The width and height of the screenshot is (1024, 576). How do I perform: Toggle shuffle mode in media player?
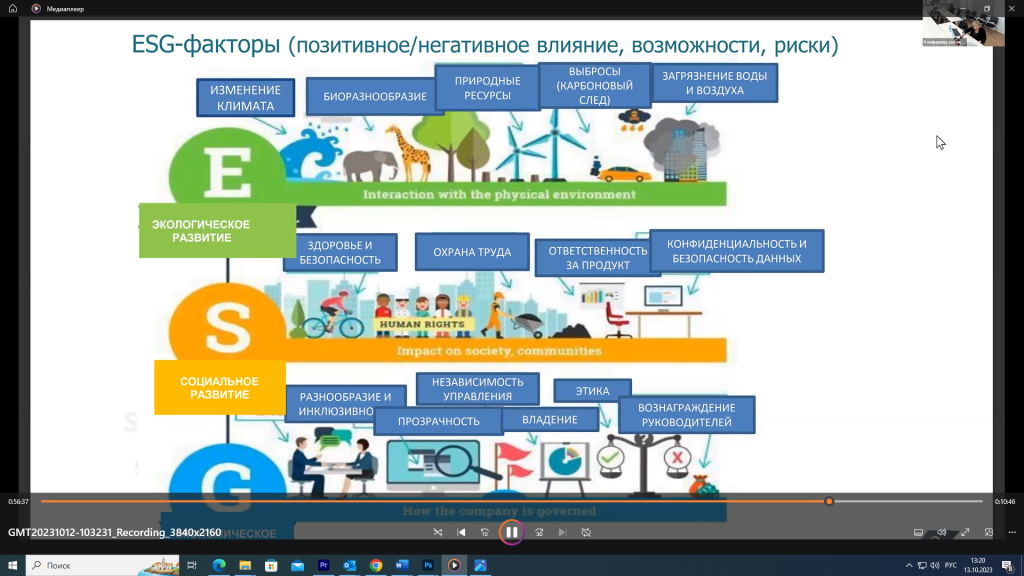[437, 532]
